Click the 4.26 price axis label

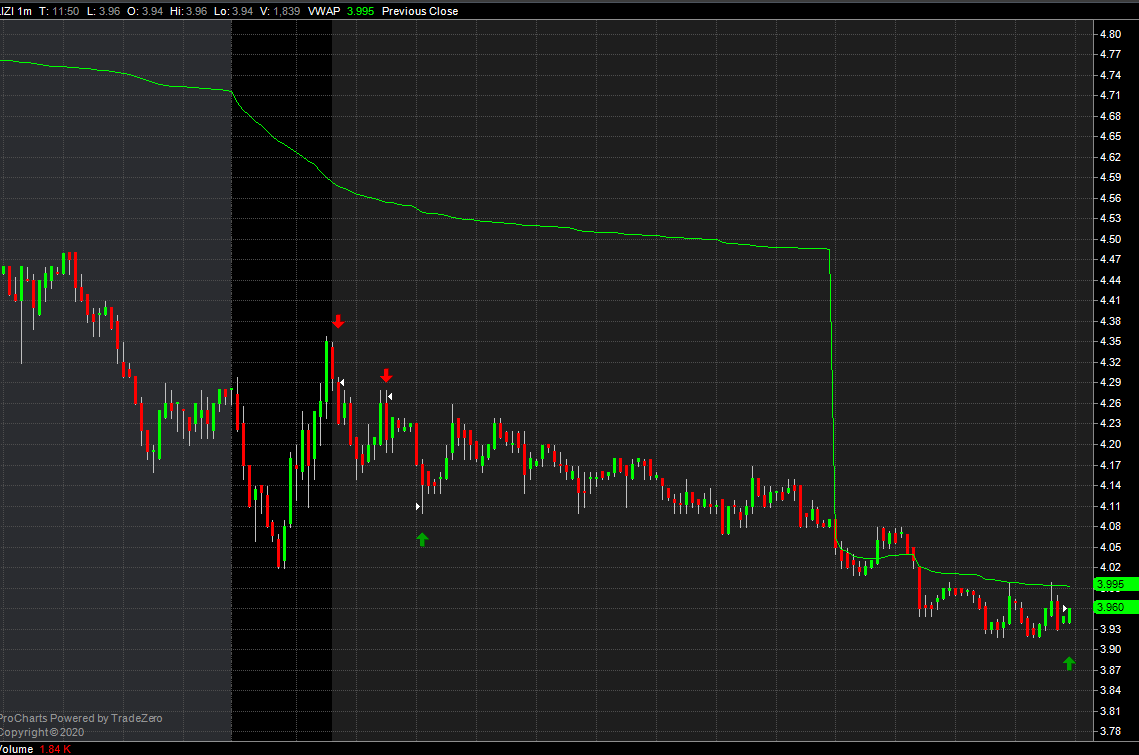[x=1110, y=403]
